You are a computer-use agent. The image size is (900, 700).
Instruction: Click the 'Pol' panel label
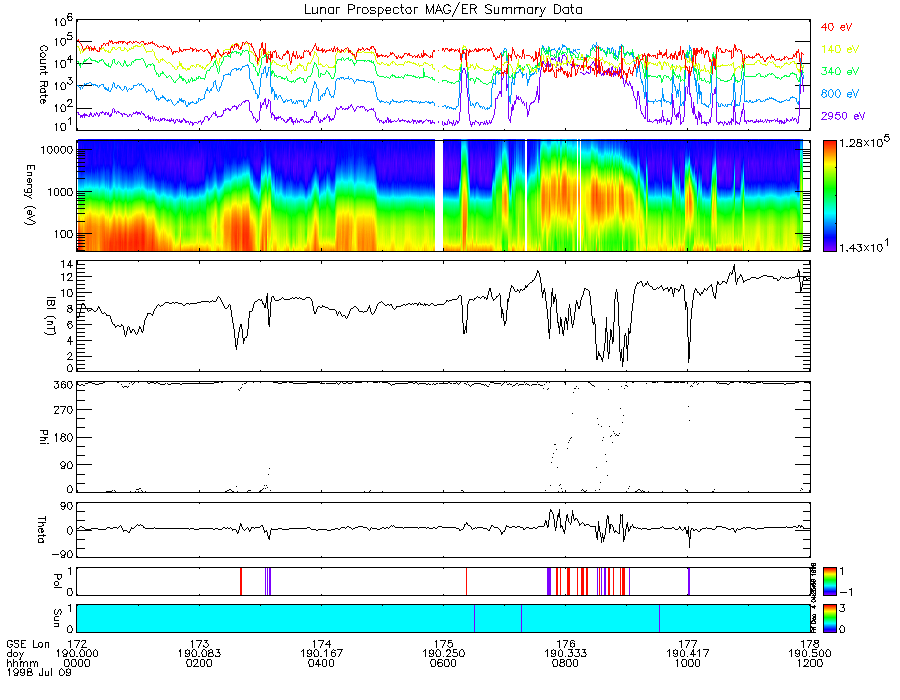click(x=57, y=581)
